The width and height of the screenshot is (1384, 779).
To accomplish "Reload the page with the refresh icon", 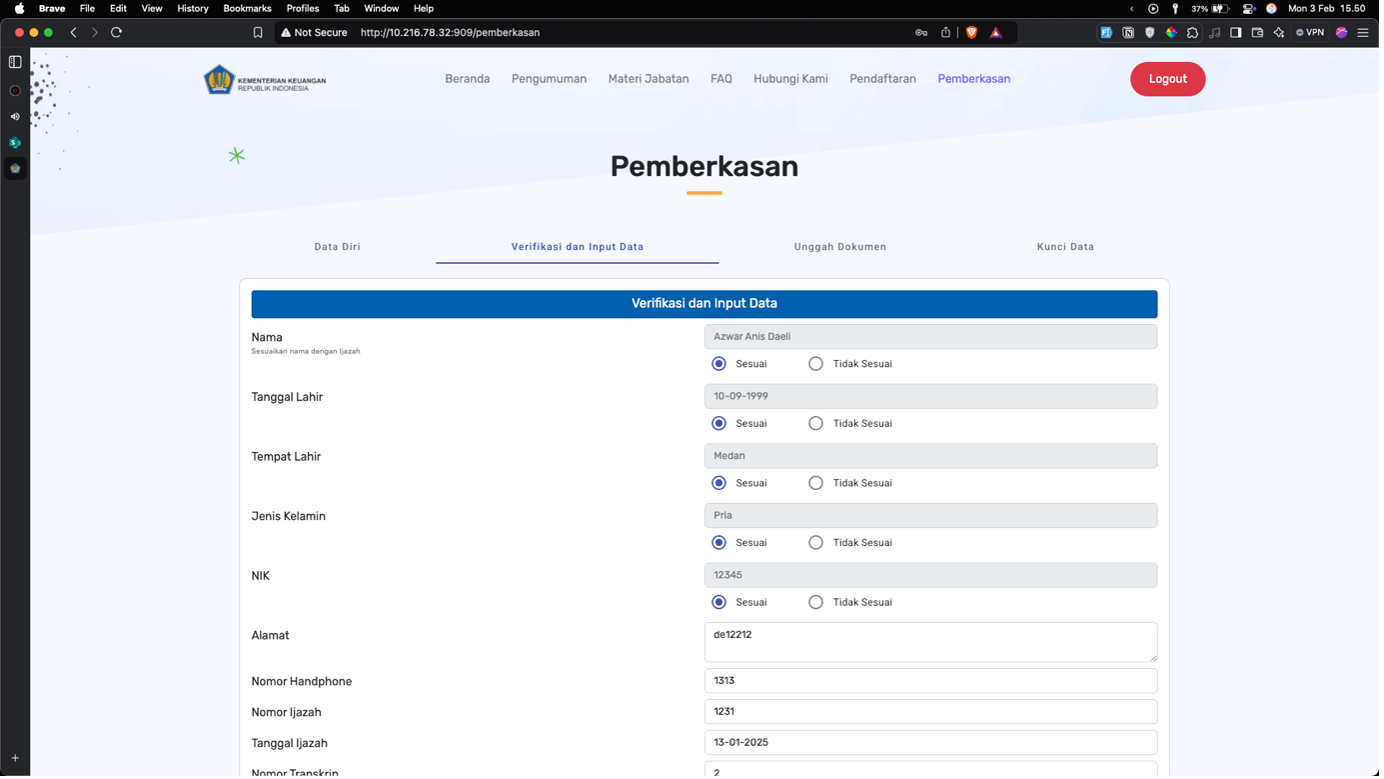I will coord(116,32).
